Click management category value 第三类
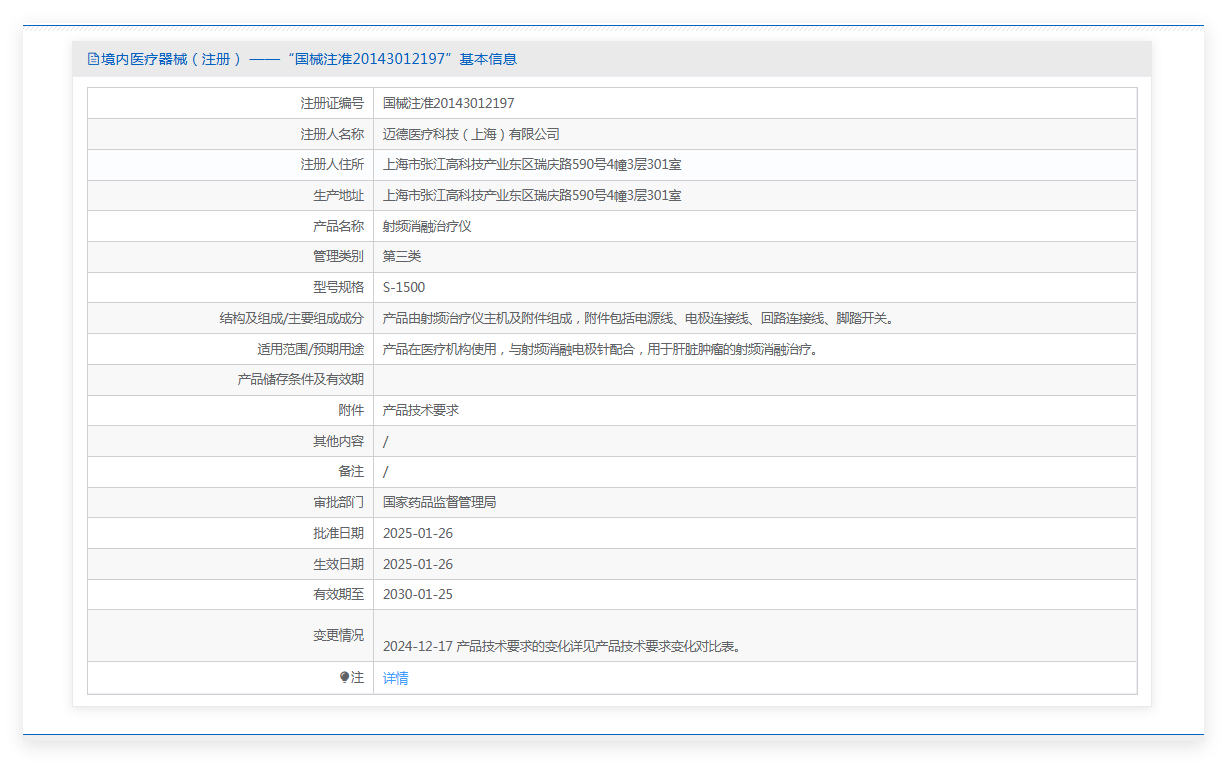This screenshot has width=1227, height=764. click(x=402, y=257)
